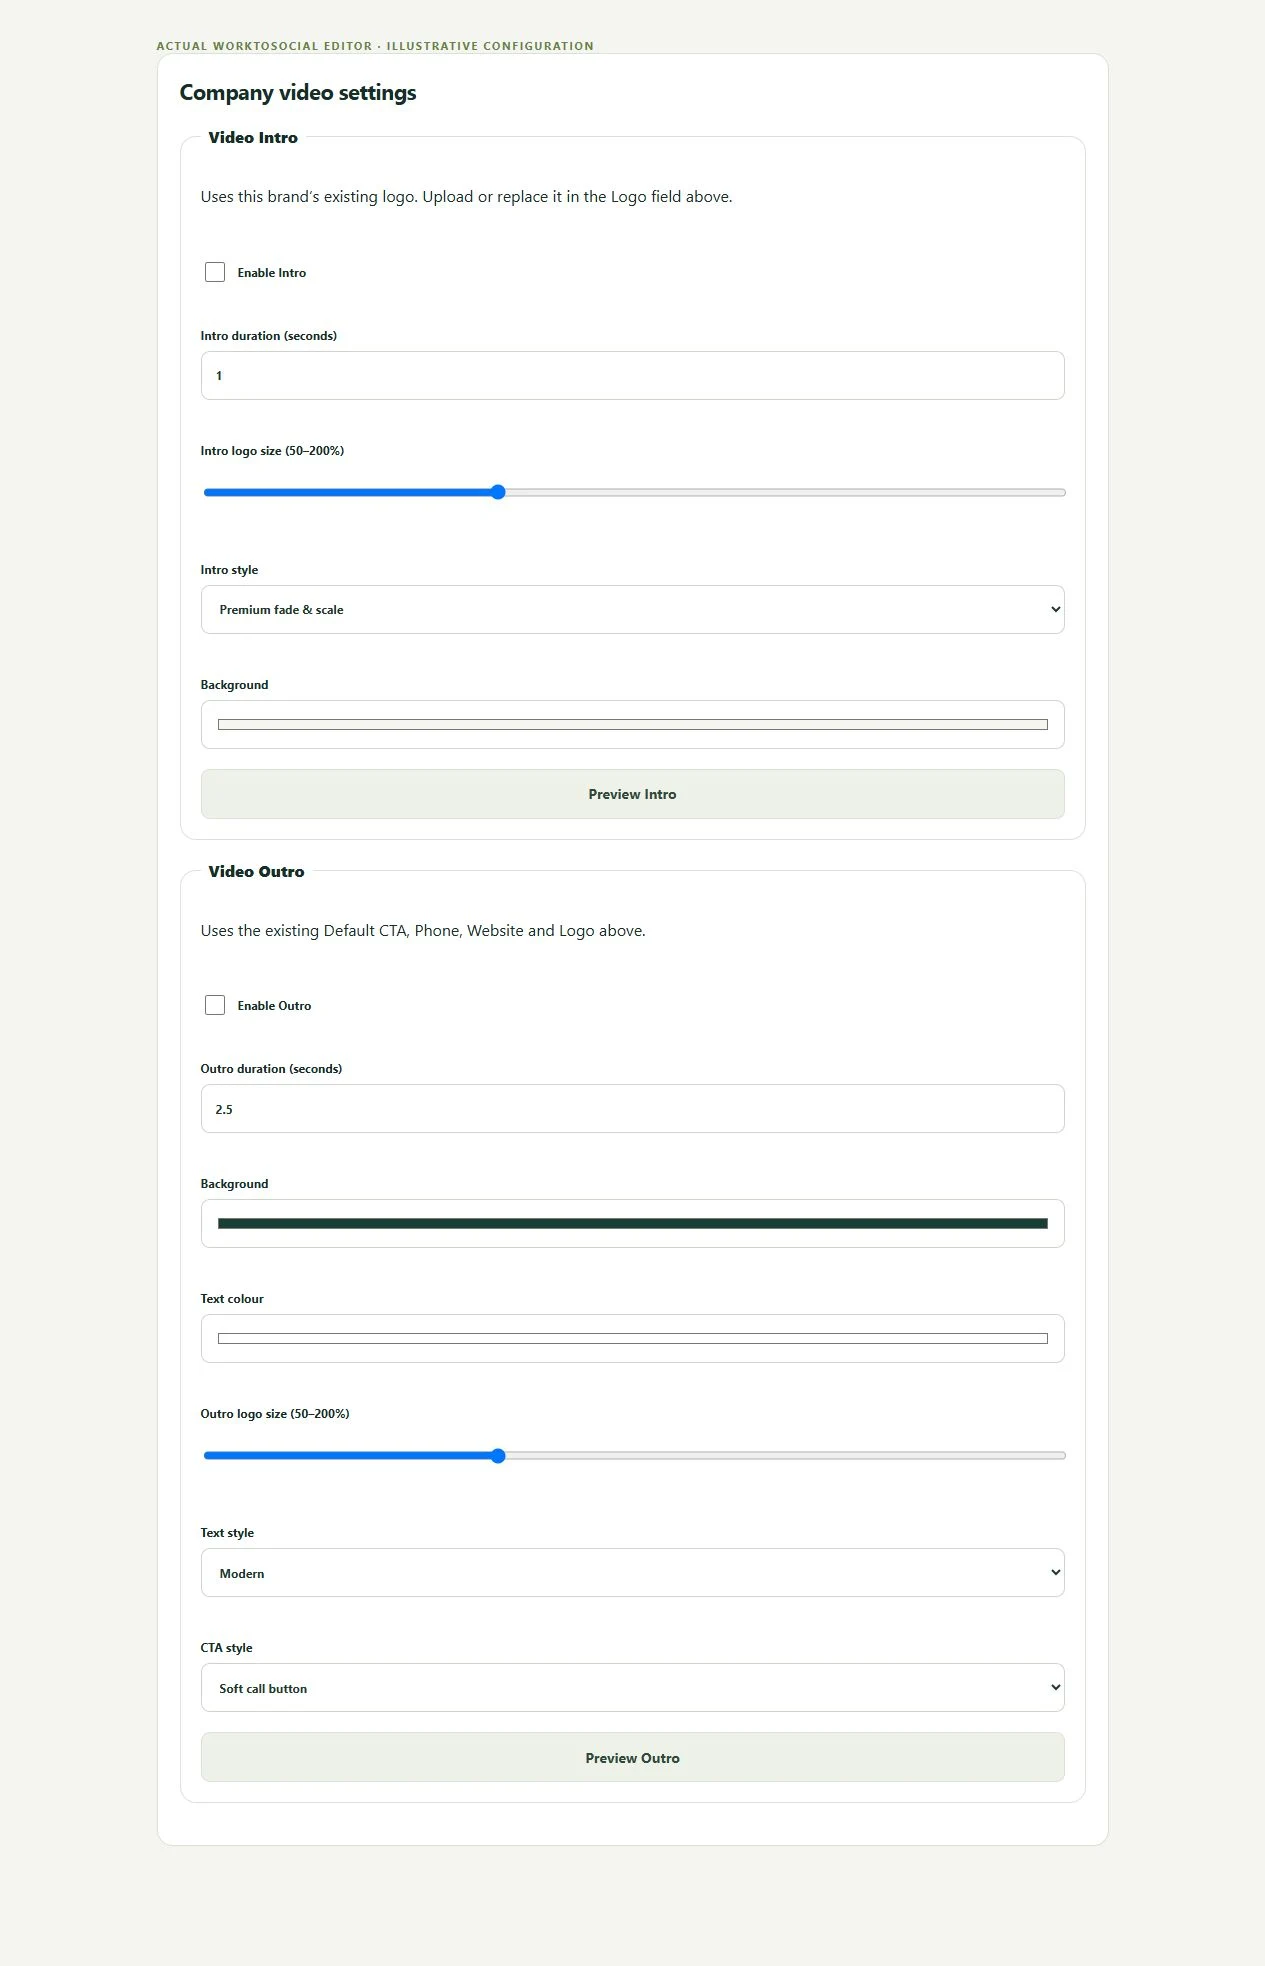Pick the Intro background colour swatch

pos(632,724)
